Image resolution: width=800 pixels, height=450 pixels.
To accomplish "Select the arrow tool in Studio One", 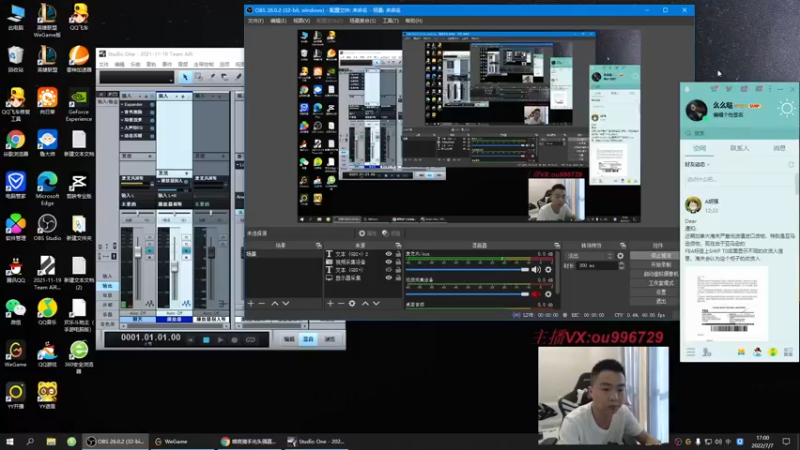I will point(185,77).
